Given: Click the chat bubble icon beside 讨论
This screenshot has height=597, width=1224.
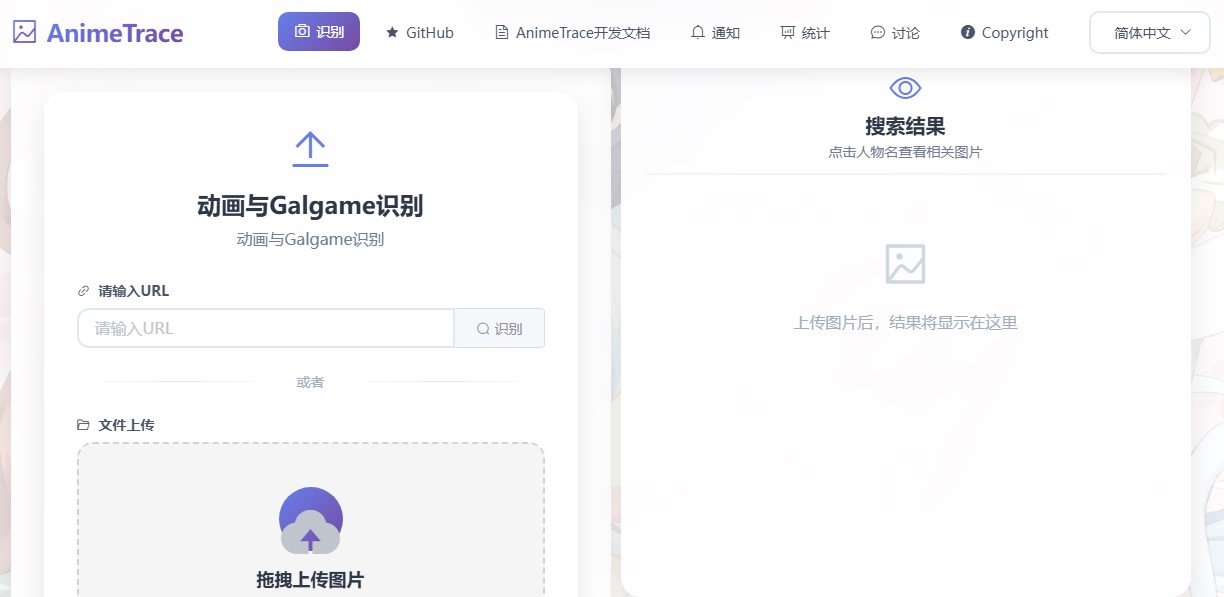Looking at the screenshot, I should [x=878, y=33].
